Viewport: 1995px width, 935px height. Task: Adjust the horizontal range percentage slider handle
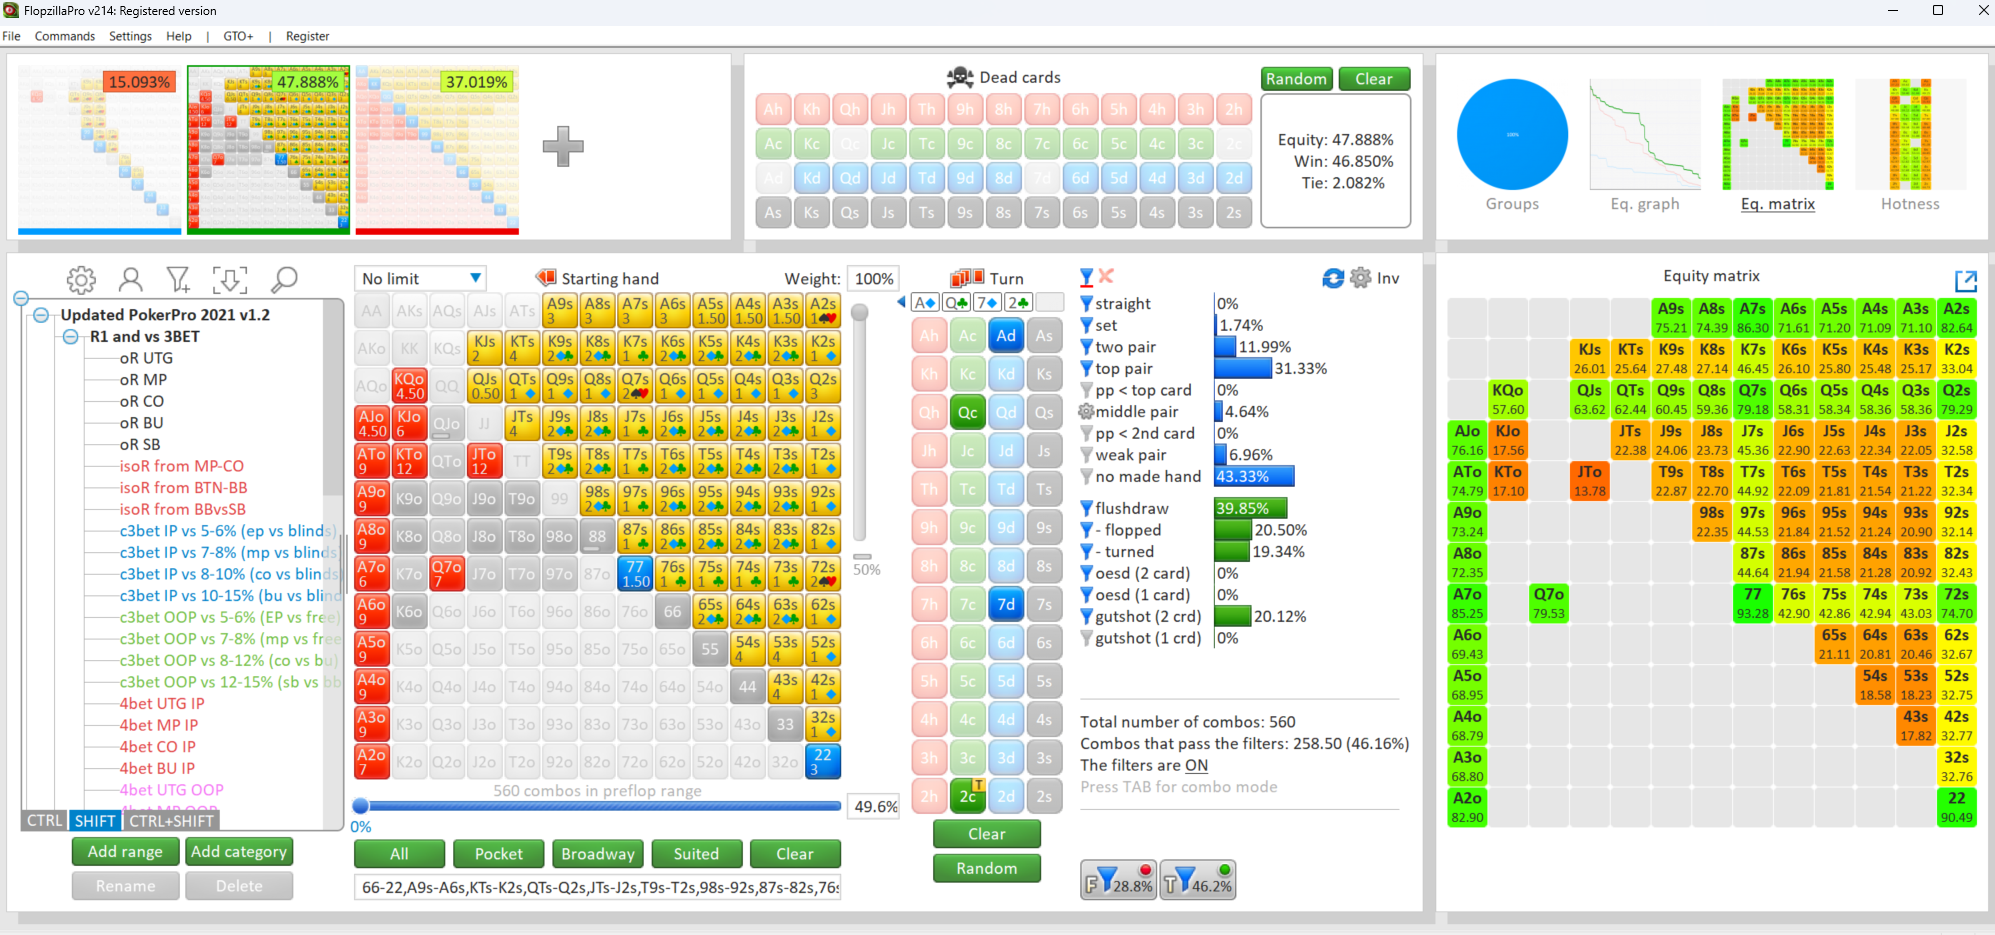coord(361,806)
